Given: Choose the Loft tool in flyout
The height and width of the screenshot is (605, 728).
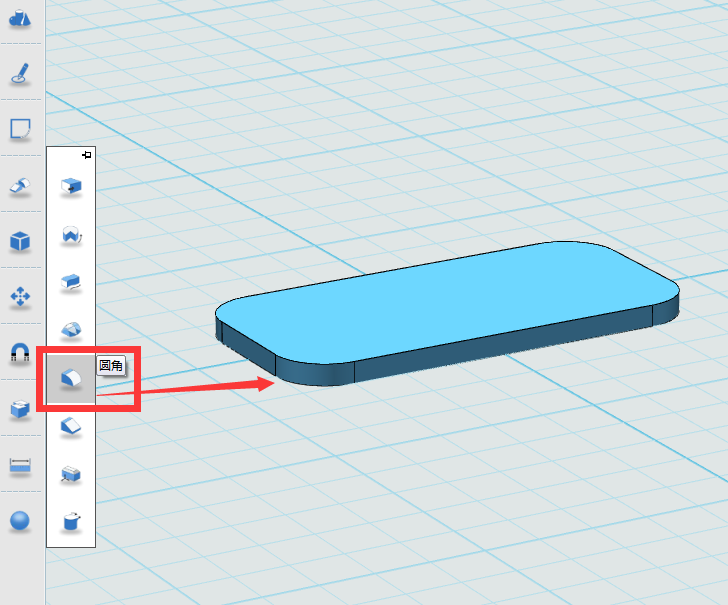Looking at the screenshot, I should click(71, 330).
